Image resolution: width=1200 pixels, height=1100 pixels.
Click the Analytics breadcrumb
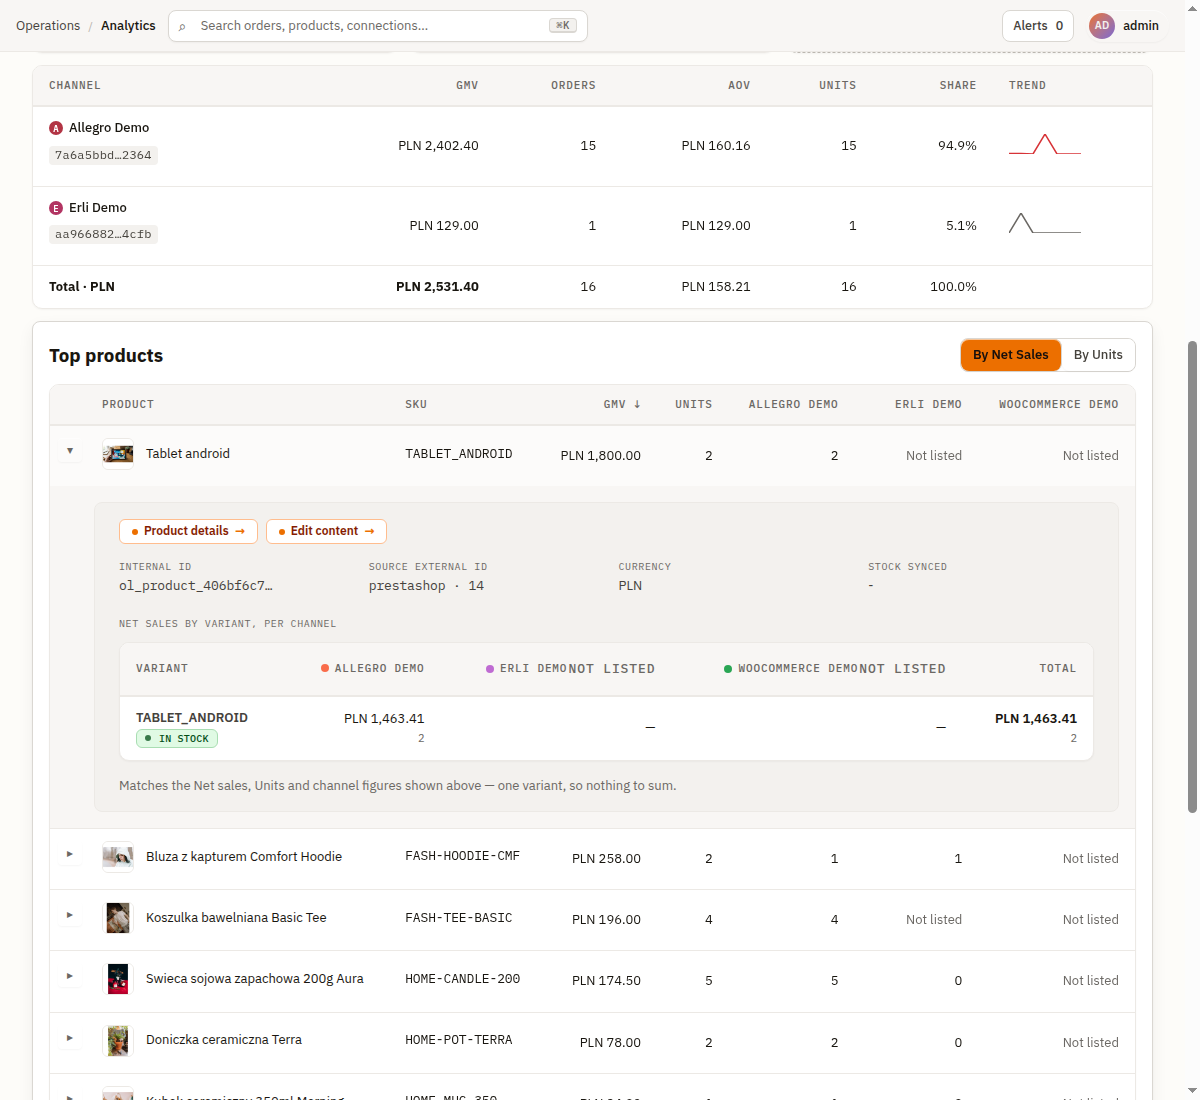click(x=128, y=26)
